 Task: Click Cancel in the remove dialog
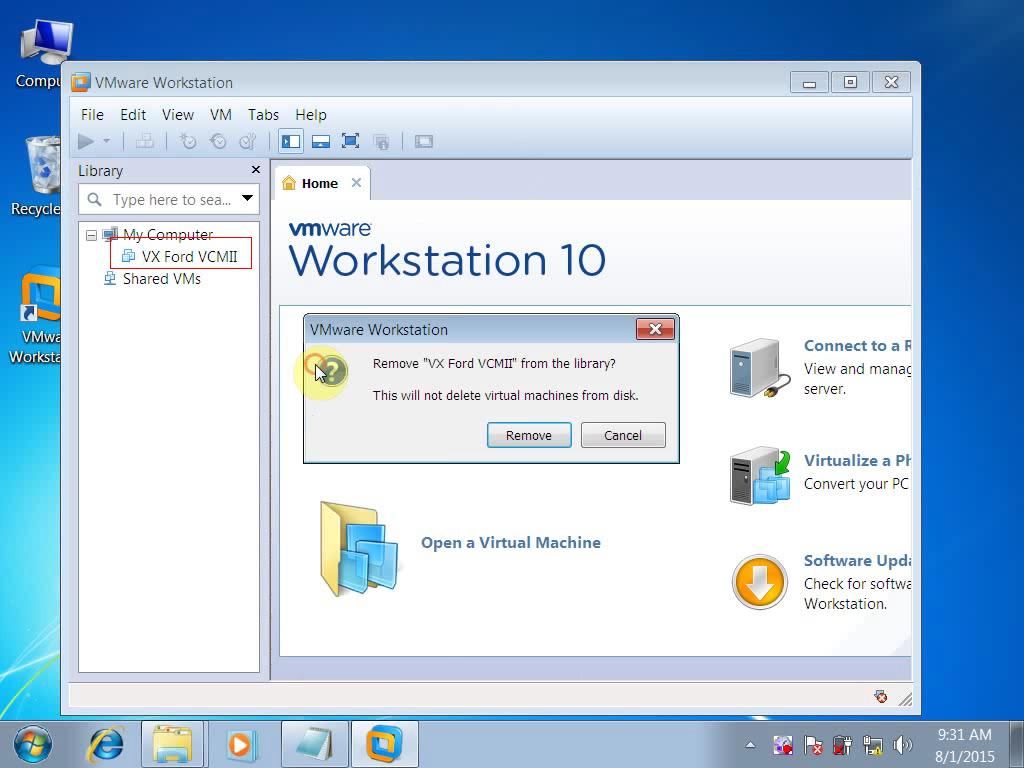point(623,435)
